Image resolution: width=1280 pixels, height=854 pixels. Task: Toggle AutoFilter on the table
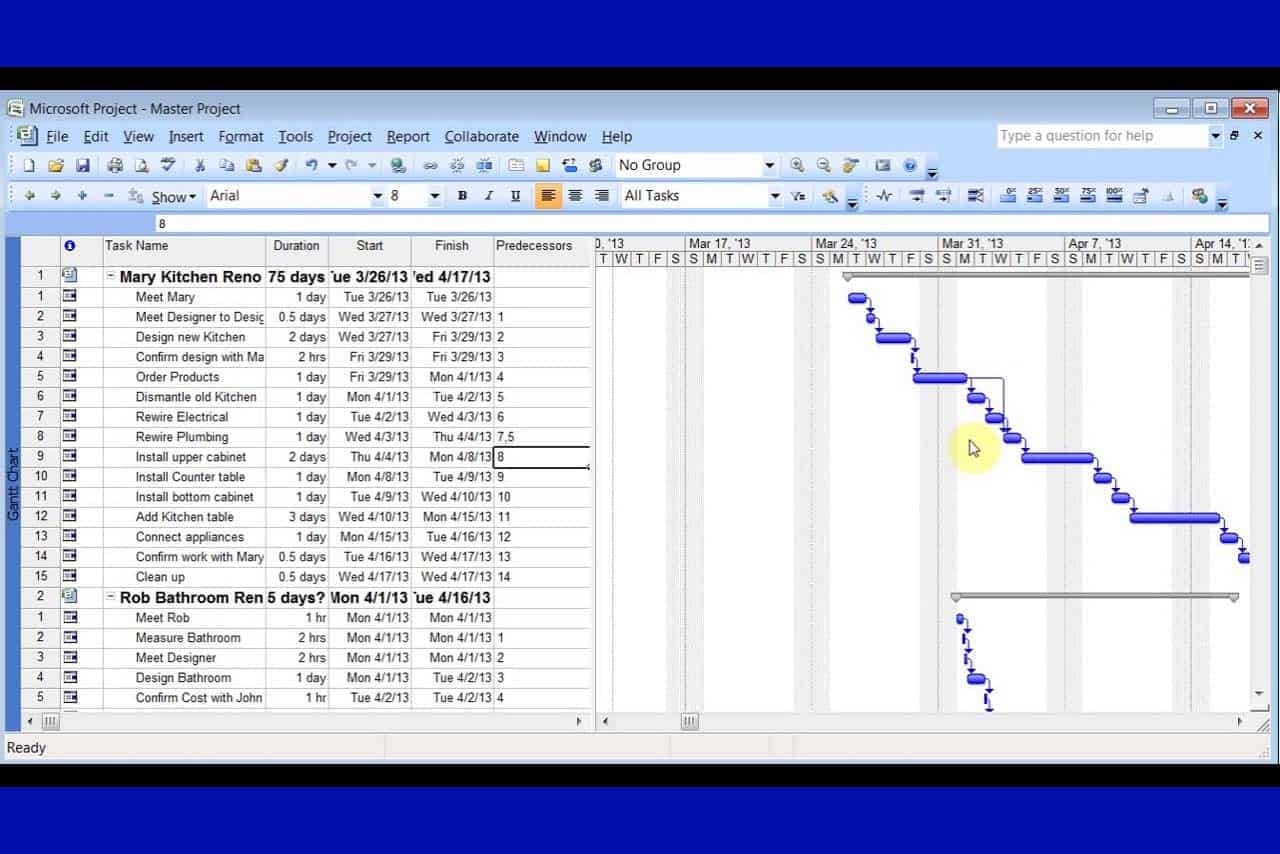(x=797, y=196)
